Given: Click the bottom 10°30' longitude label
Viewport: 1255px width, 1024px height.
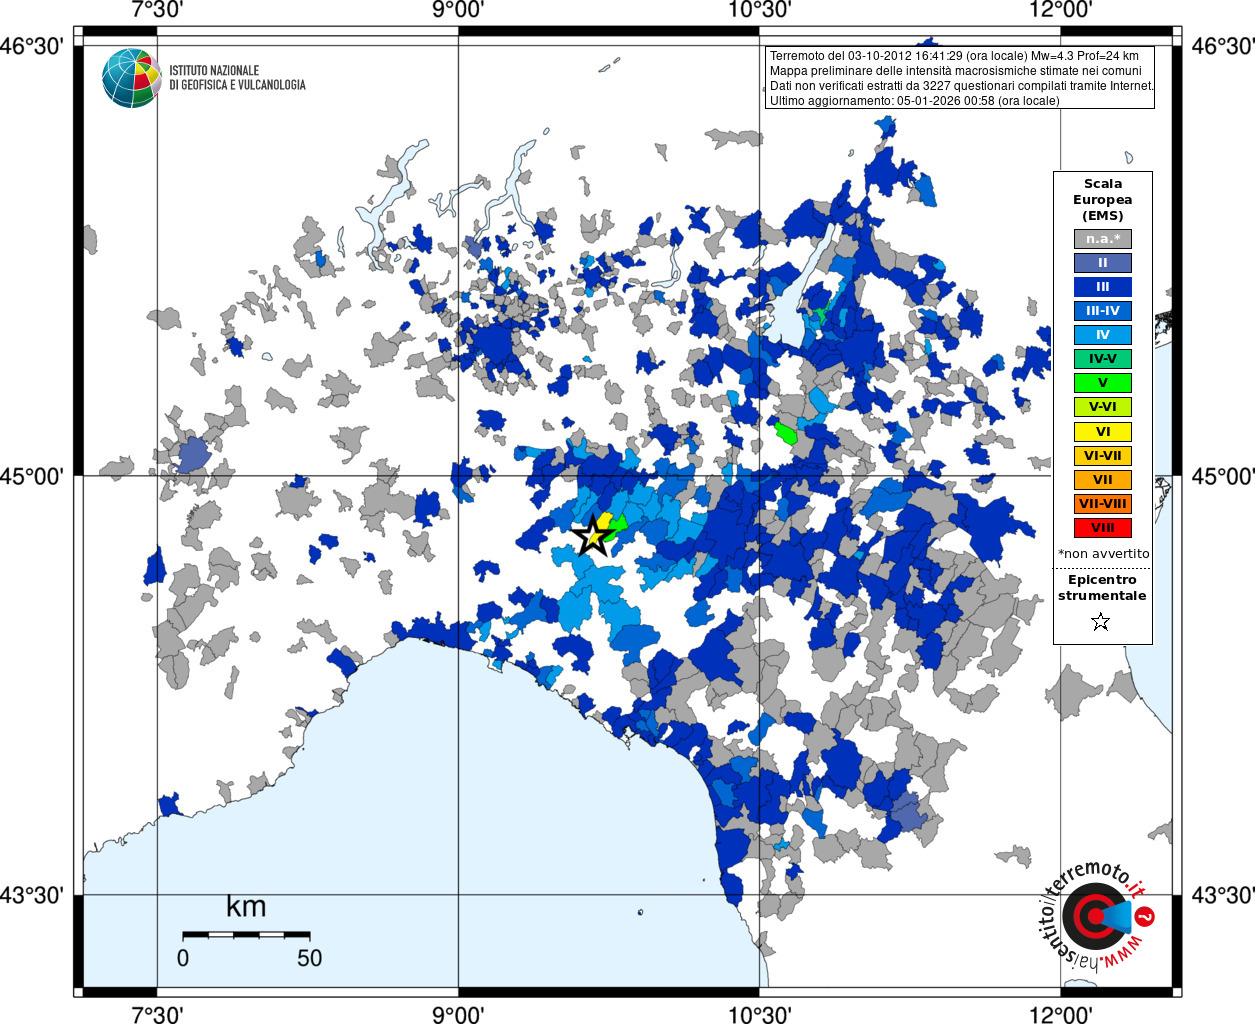Looking at the screenshot, I should [760, 1014].
